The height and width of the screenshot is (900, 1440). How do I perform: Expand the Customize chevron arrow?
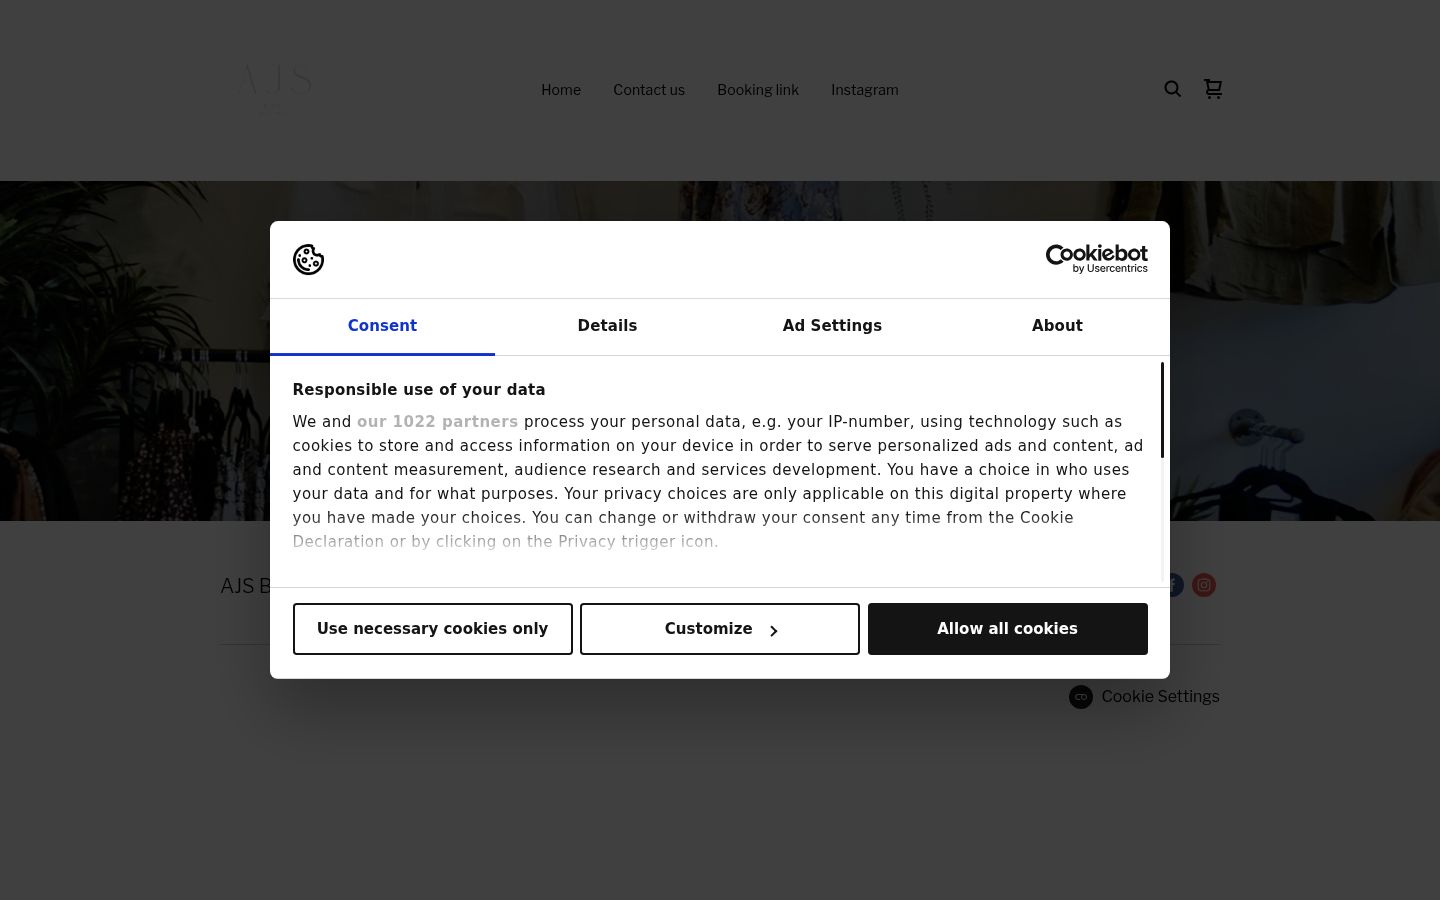[773, 630]
